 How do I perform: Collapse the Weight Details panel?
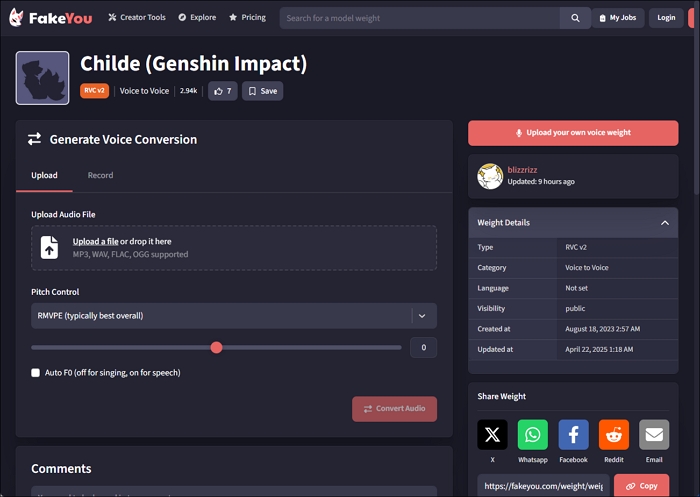pos(664,223)
